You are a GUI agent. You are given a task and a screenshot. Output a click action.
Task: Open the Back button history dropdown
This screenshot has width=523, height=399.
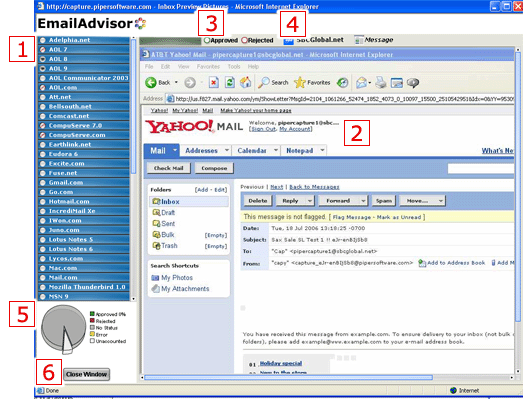pos(176,82)
